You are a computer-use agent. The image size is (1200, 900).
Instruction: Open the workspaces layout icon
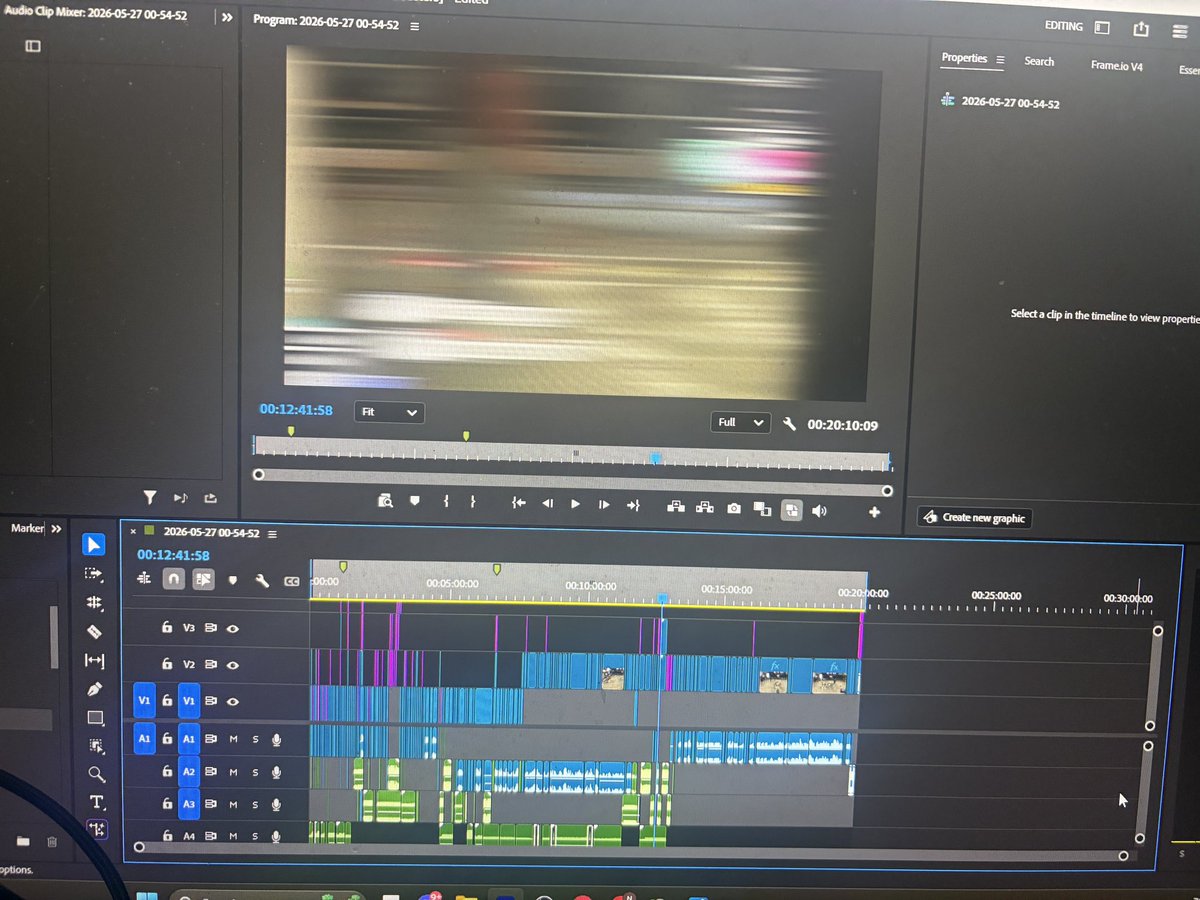point(1102,28)
